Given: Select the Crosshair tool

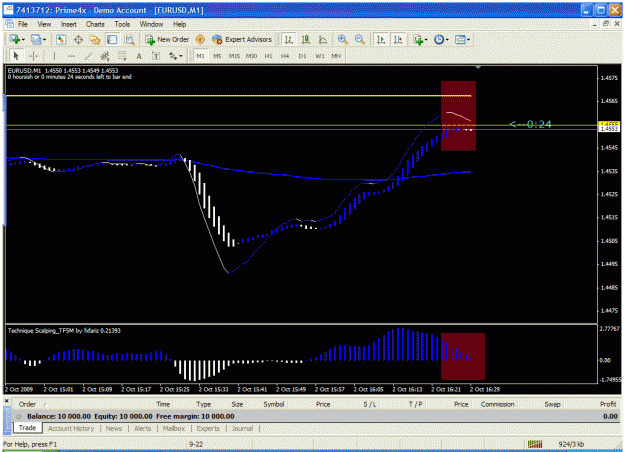Looking at the screenshot, I should [34, 56].
